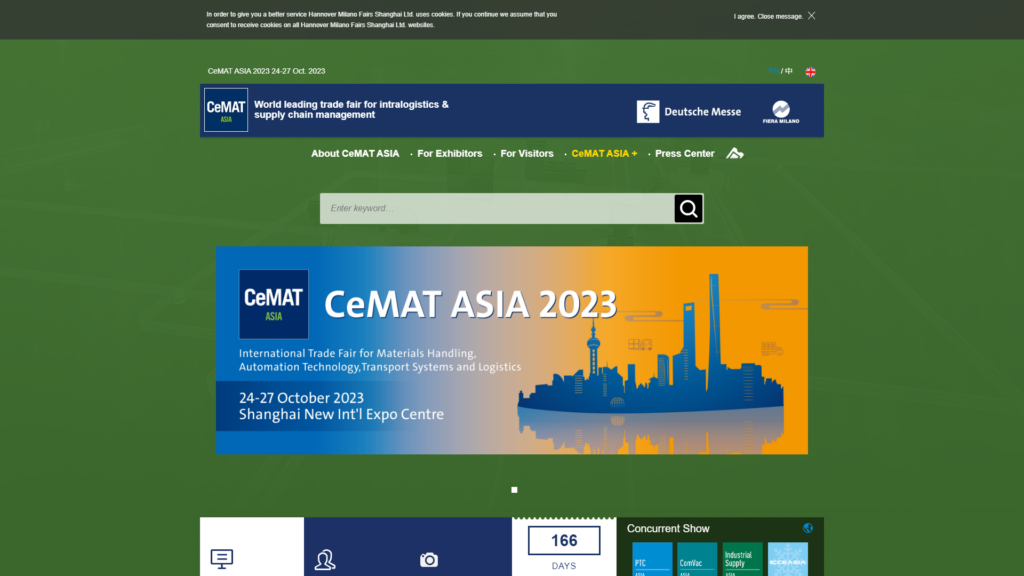This screenshot has width=1024, height=576.
Task: Click the two-person users icon
Action: [x=325, y=560]
